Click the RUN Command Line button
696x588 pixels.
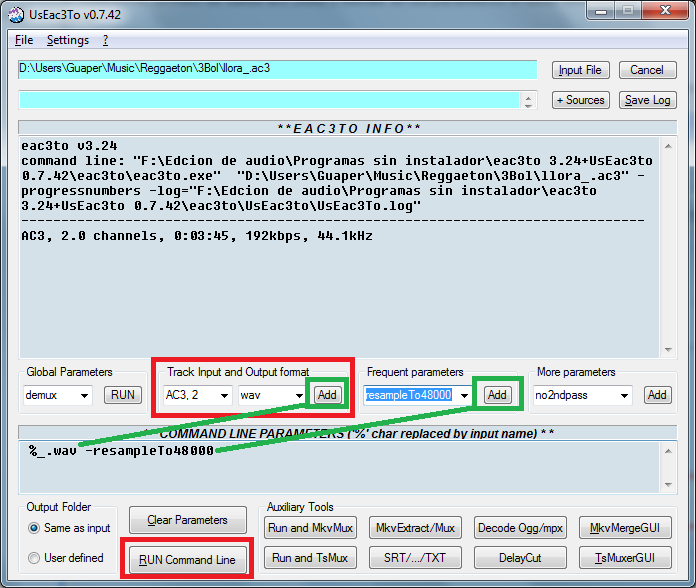click(x=187, y=560)
